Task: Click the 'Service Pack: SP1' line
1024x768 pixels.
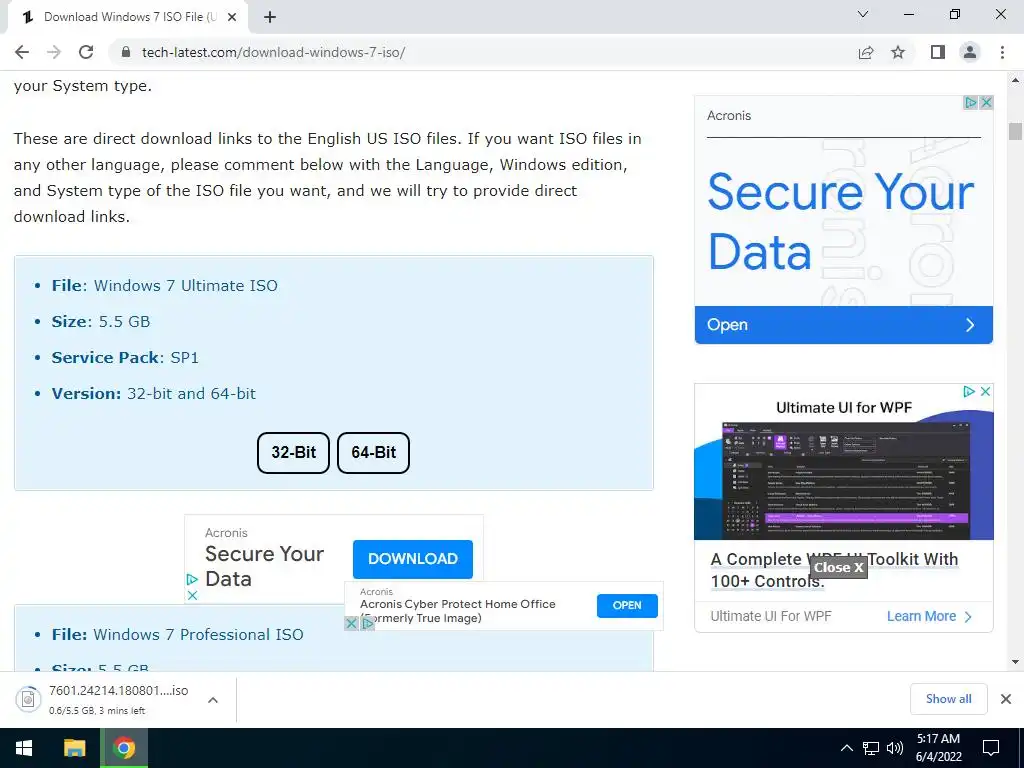Action: 125,357
